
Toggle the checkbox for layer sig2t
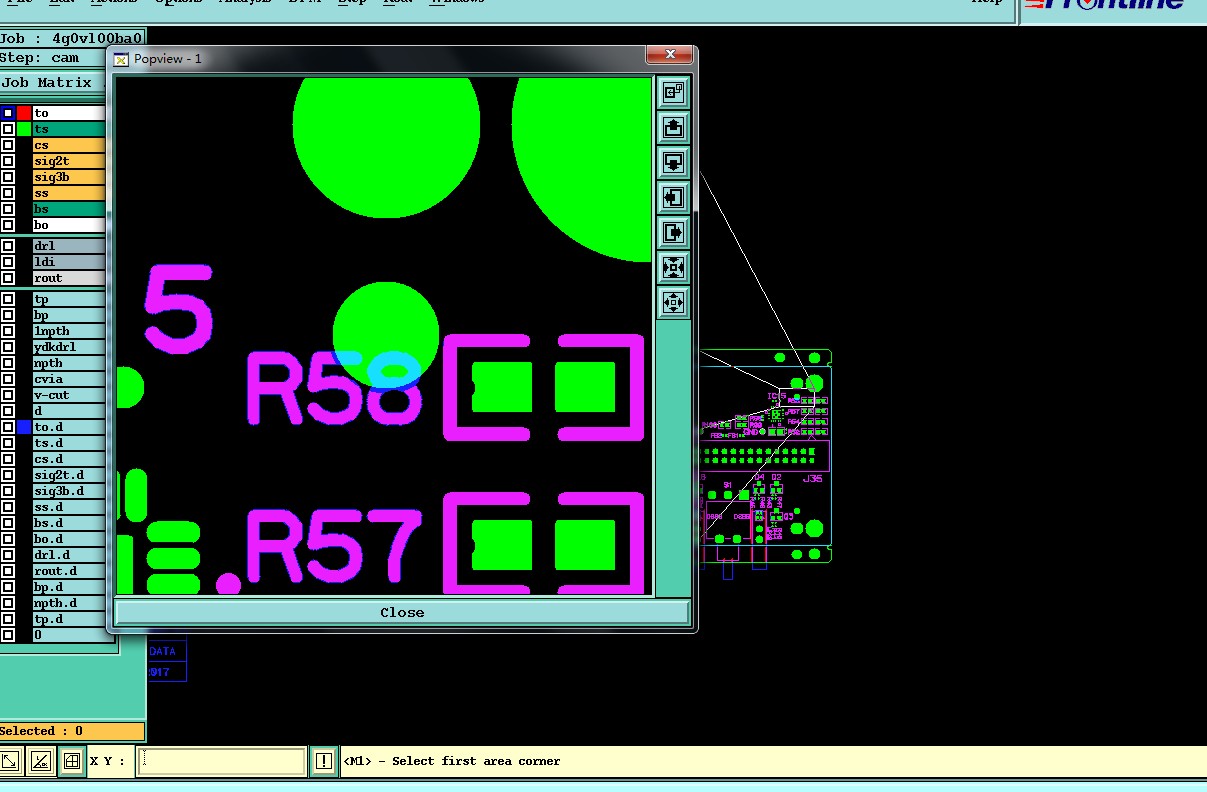[x=8, y=161]
